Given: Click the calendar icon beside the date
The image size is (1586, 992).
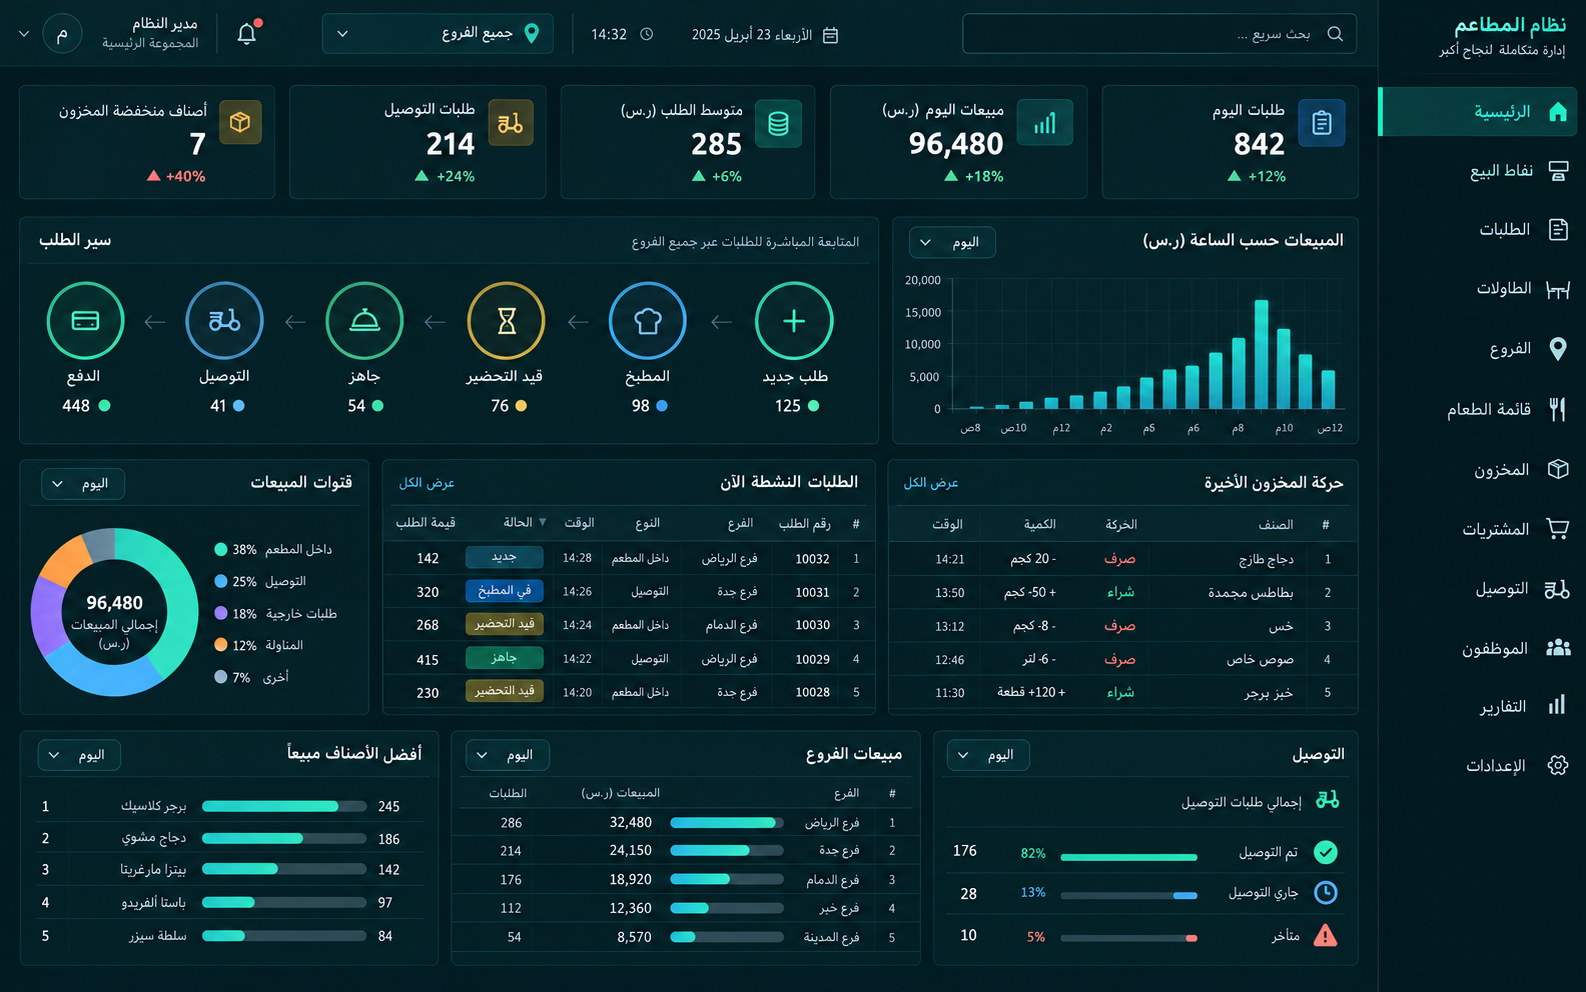Looking at the screenshot, I should click(x=830, y=35).
